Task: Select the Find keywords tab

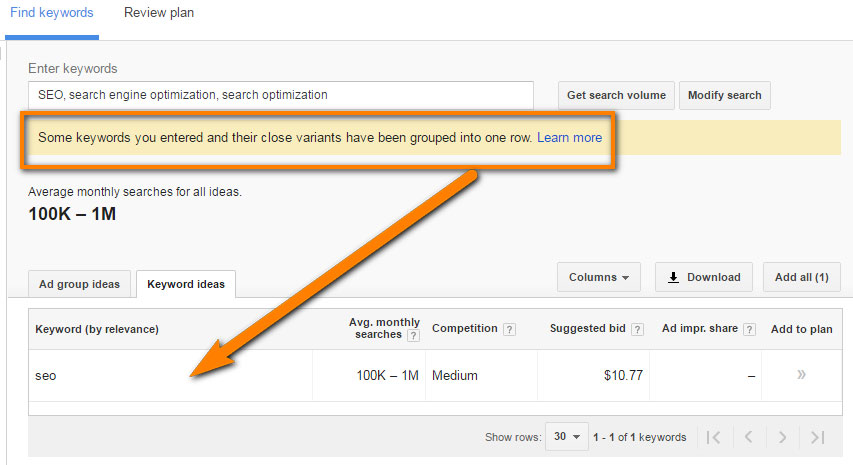Action: 52,13
